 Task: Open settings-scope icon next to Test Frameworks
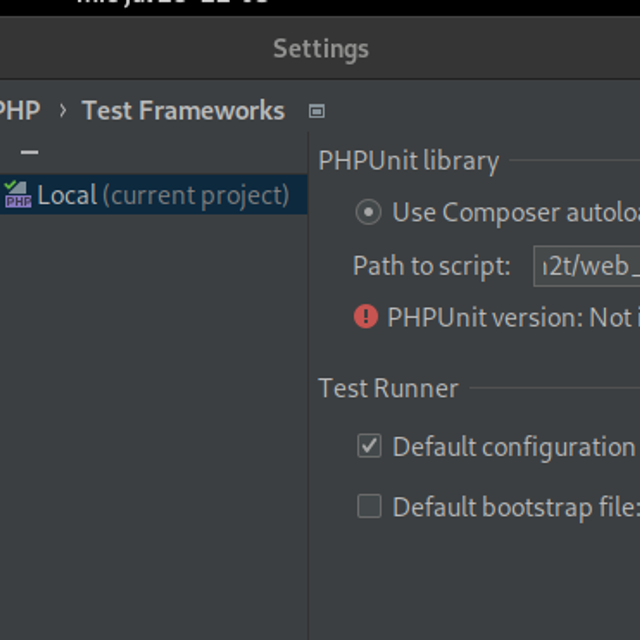(x=317, y=111)
